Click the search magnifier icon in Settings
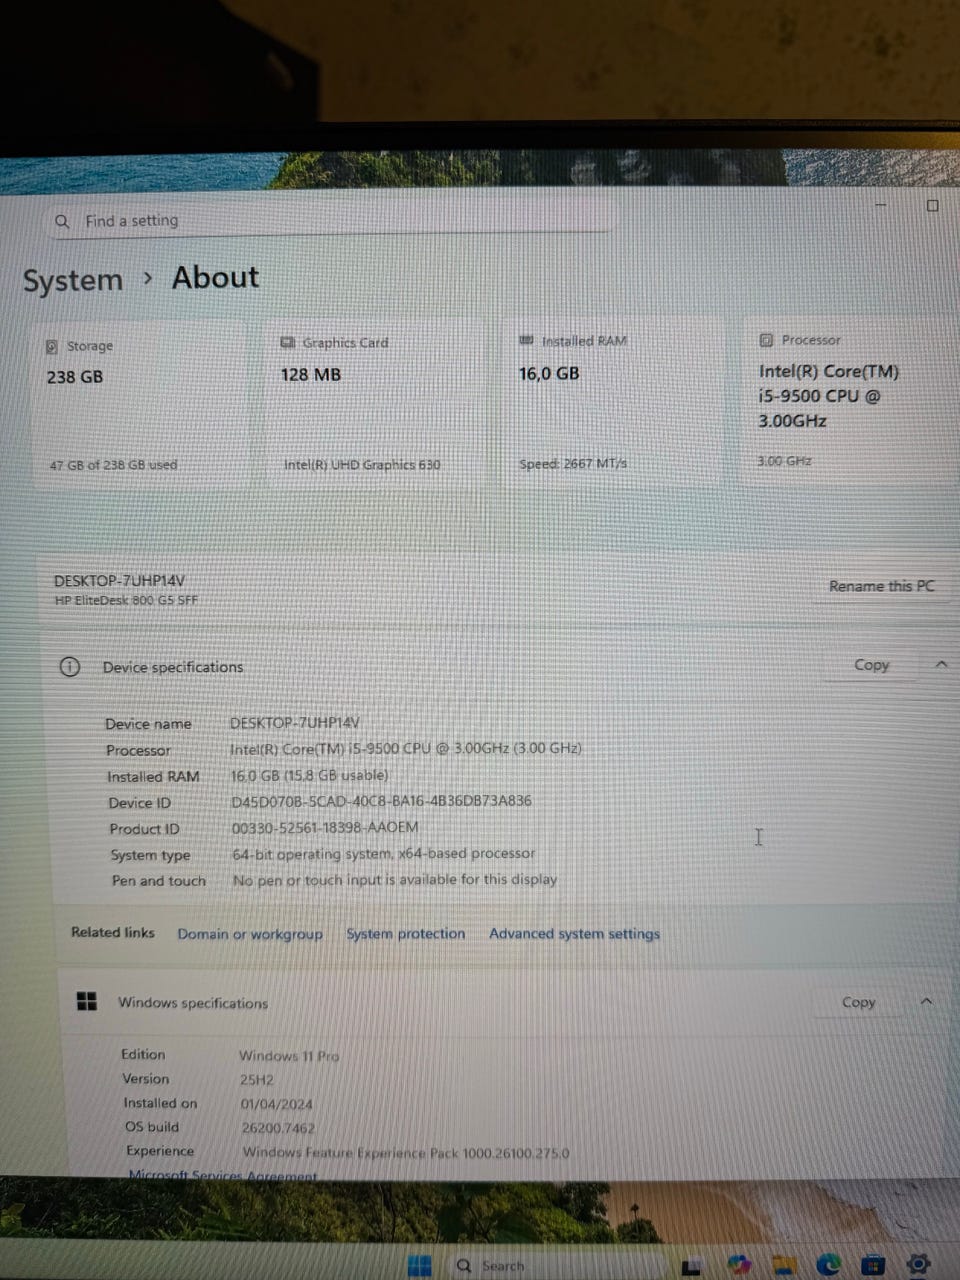960x1280 pixels. [62, 221]
